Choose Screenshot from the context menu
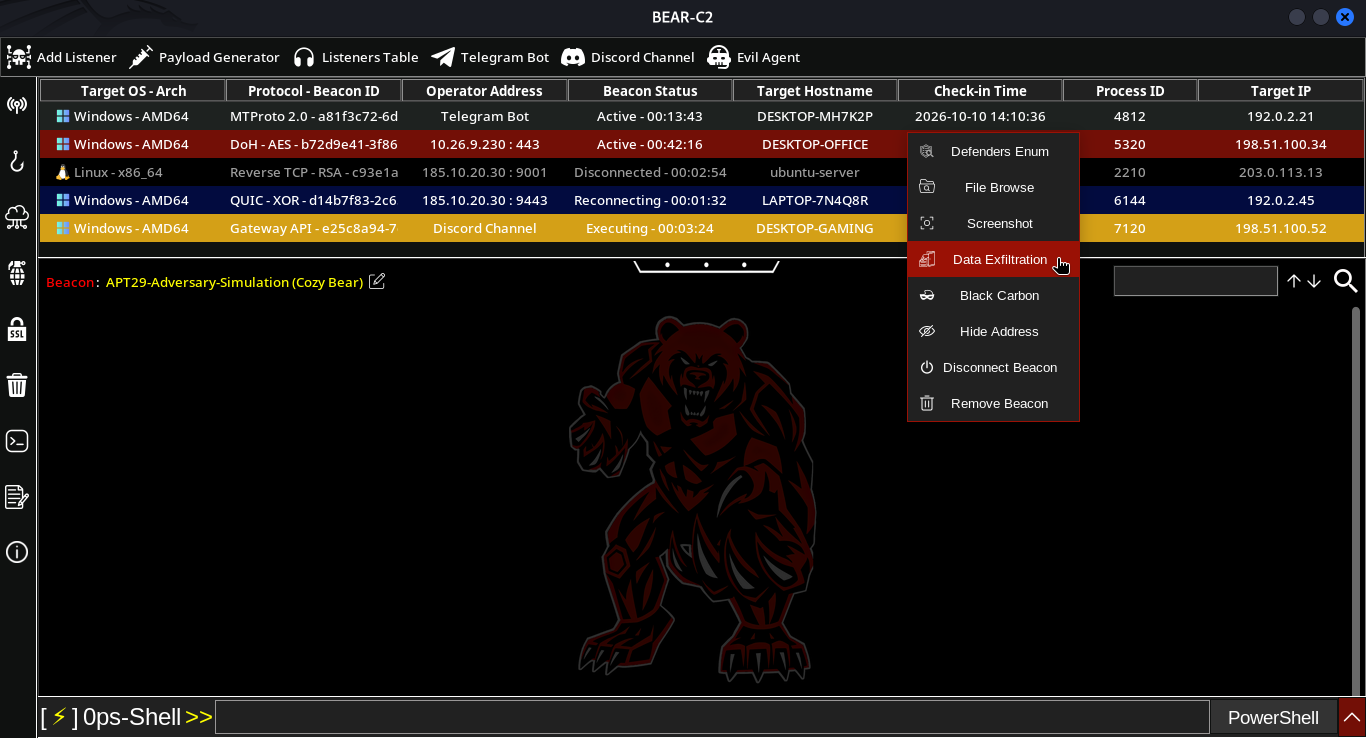This screenshot has height=738, width=1366. [x=993, y=224]
